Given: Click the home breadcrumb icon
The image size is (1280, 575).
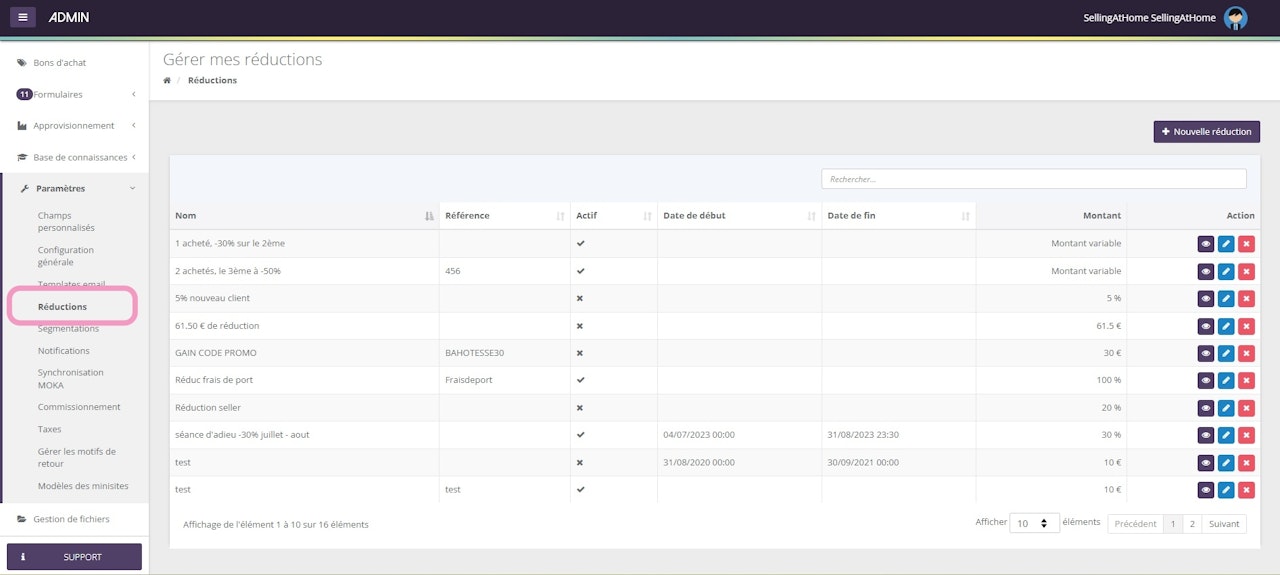Looking at the screenshot, I should coord(167,80).
